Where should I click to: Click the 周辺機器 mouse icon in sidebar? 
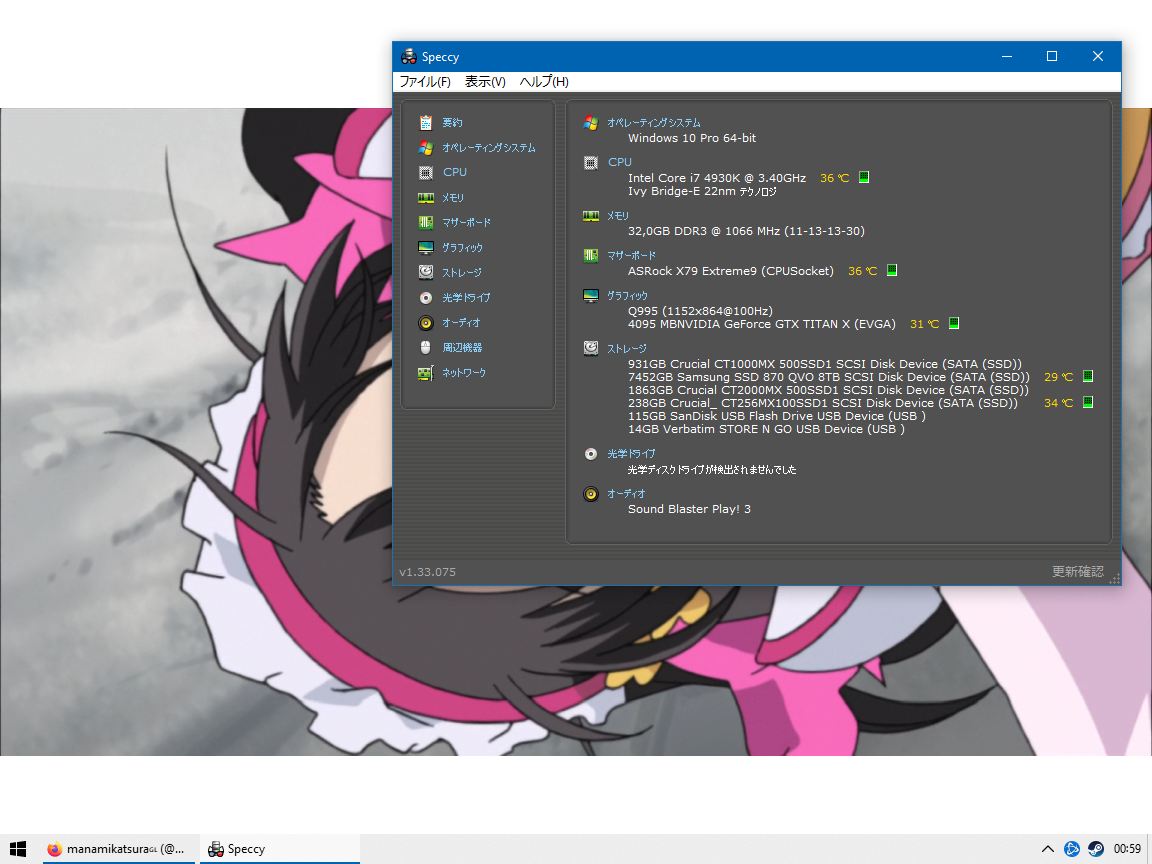click(425, 348)
